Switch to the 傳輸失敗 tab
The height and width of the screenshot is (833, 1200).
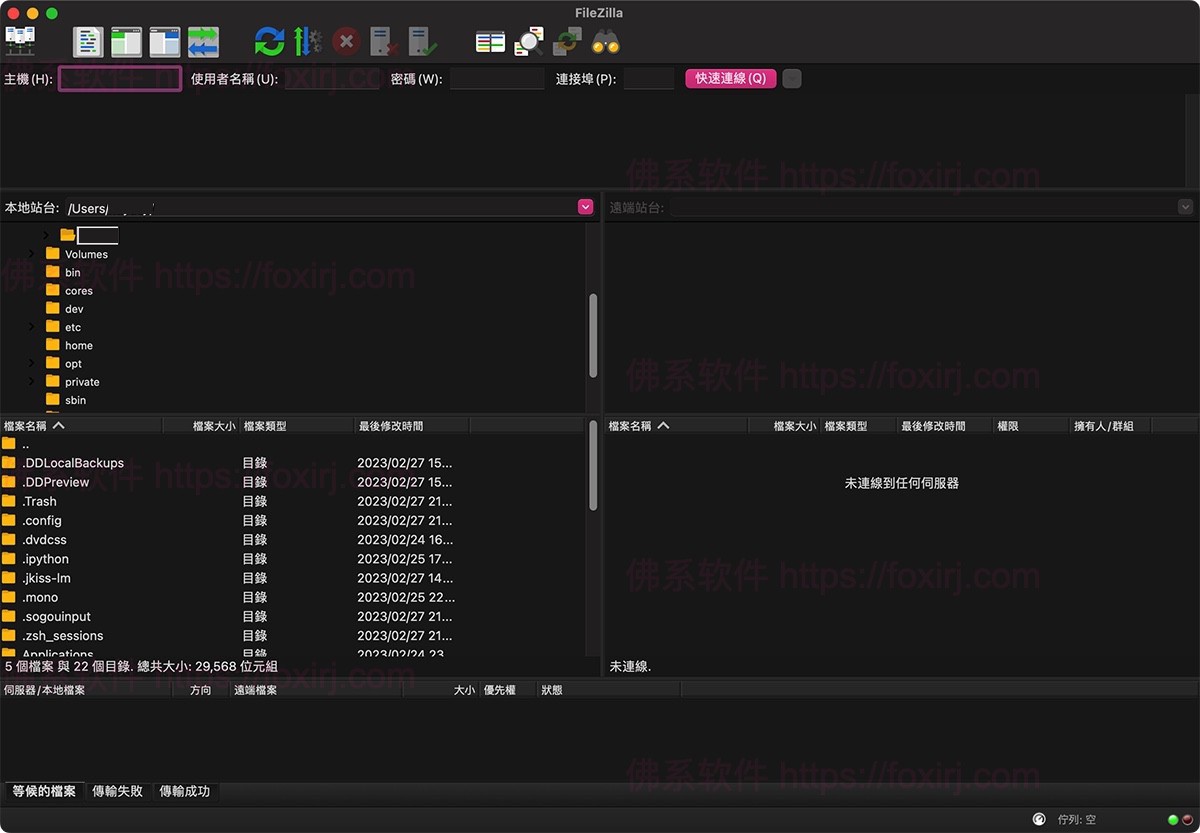pyautogui.click(x=117, y=791)
